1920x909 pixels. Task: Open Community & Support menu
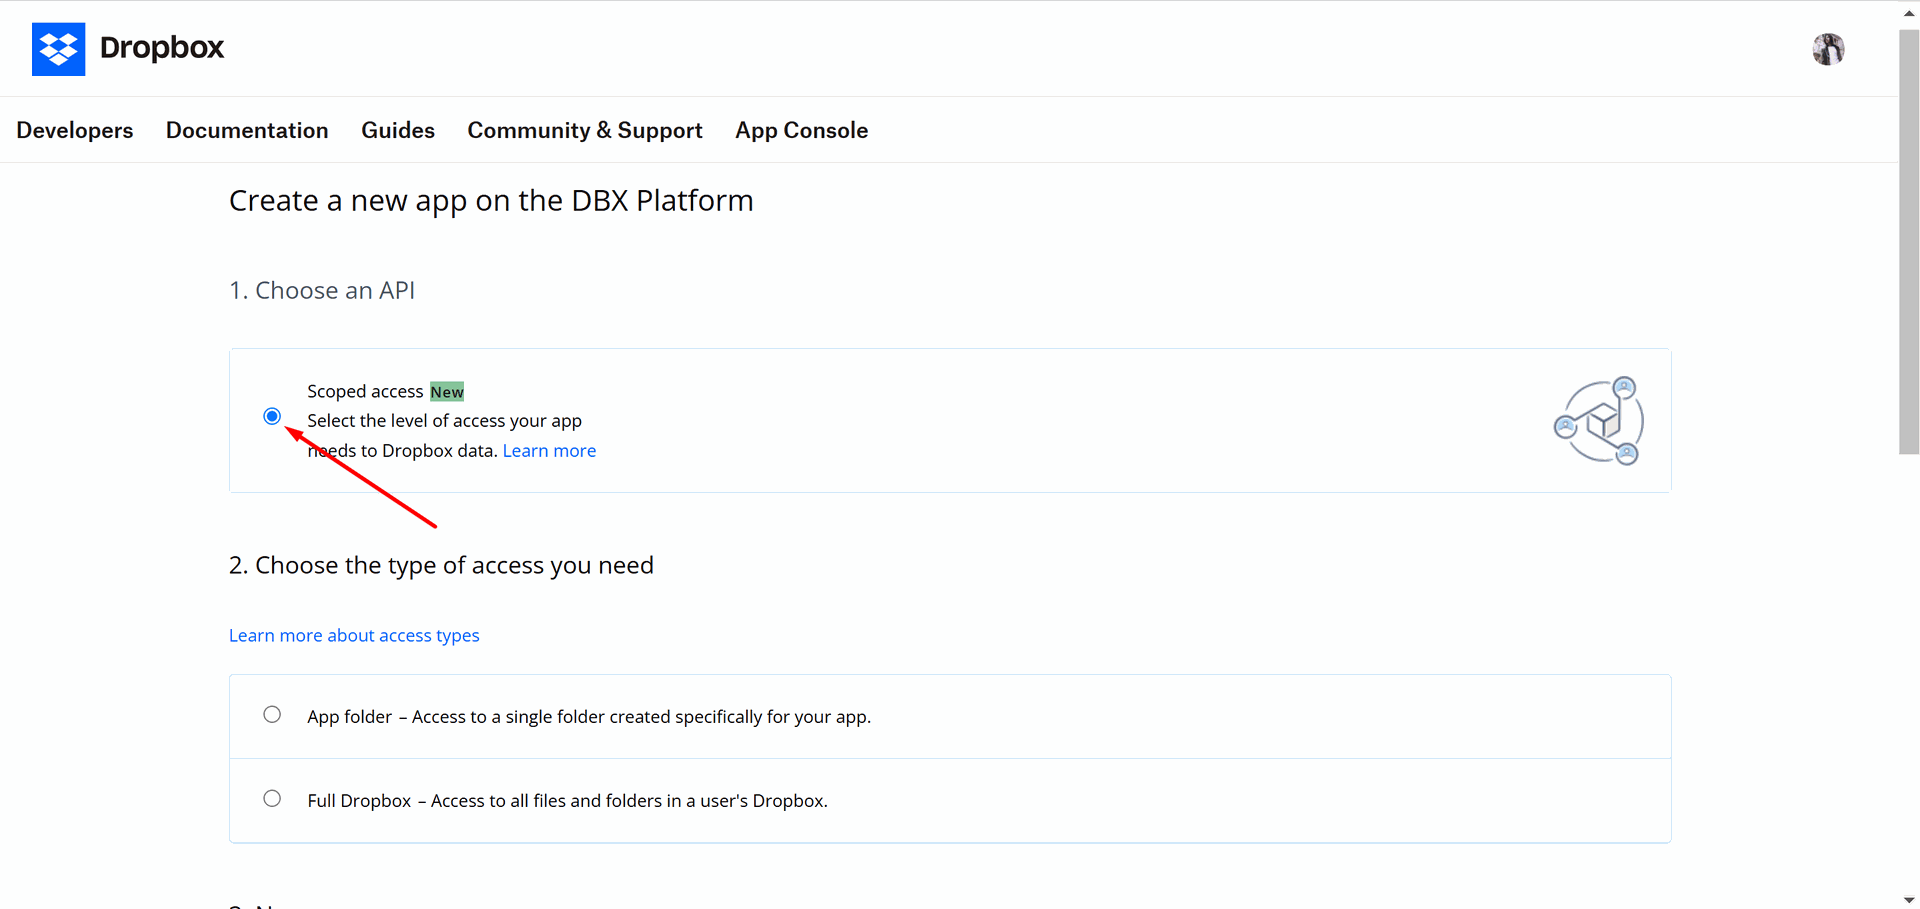coord(585,130)
